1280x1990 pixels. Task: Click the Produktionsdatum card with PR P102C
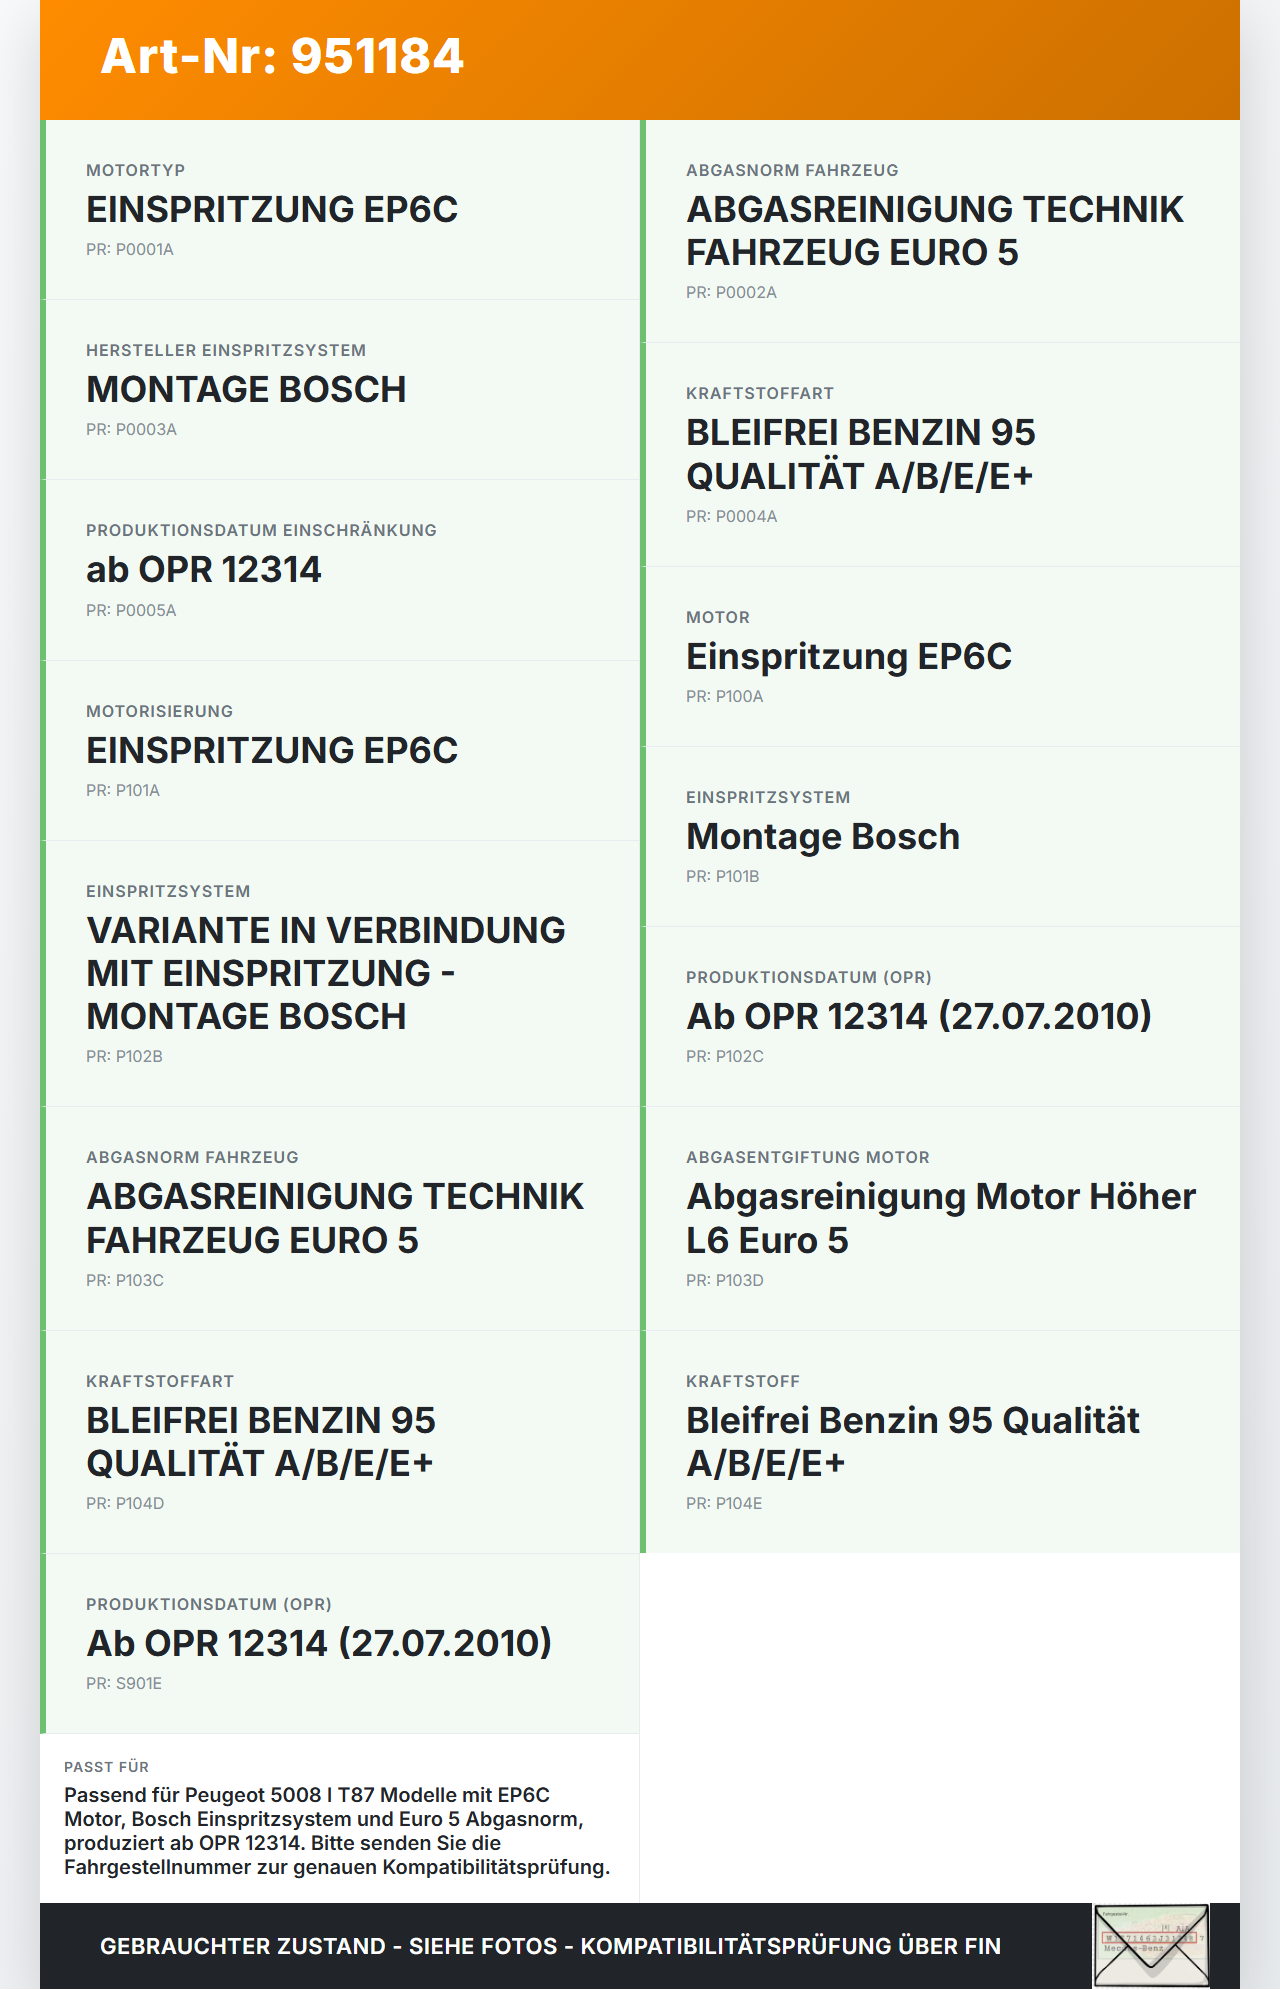point(940,1017)
